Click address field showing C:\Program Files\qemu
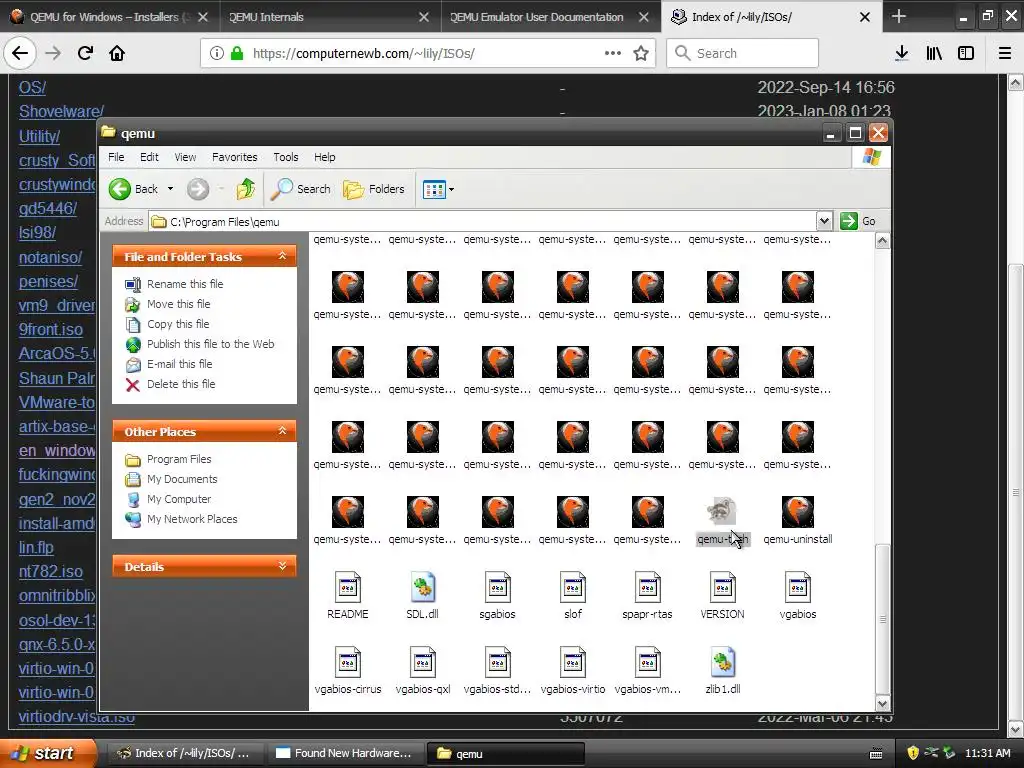This screenshot has width=1024, height=768. pyautogui.click(x=483, y=221)
